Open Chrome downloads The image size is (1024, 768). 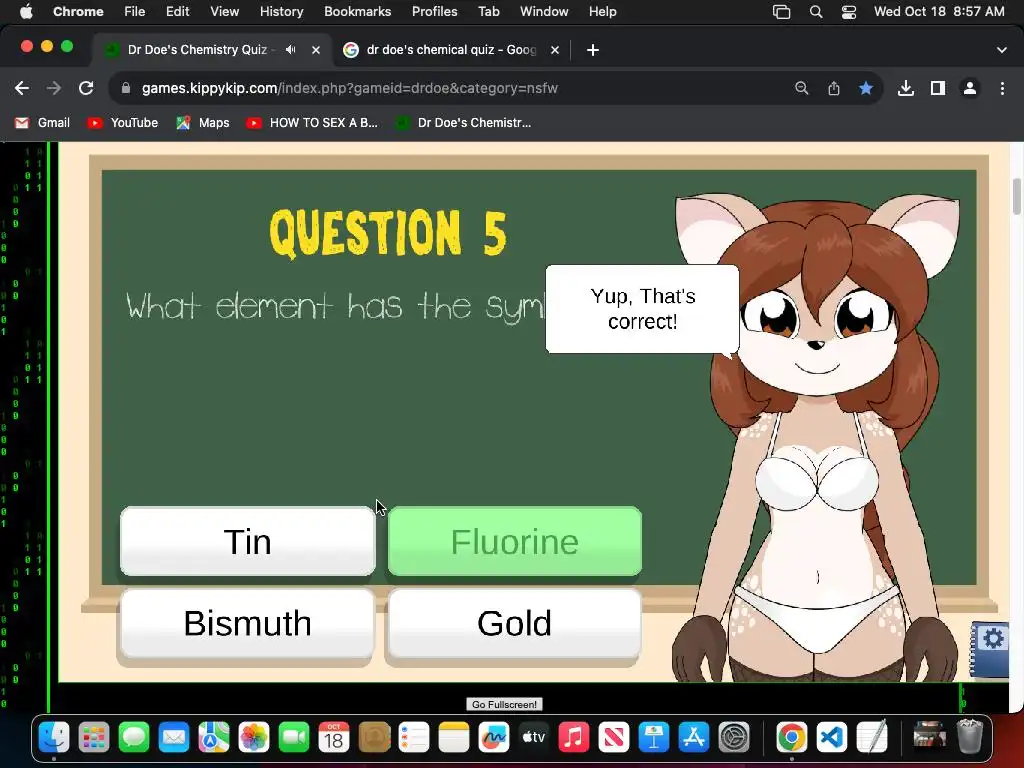pos(906,88)
